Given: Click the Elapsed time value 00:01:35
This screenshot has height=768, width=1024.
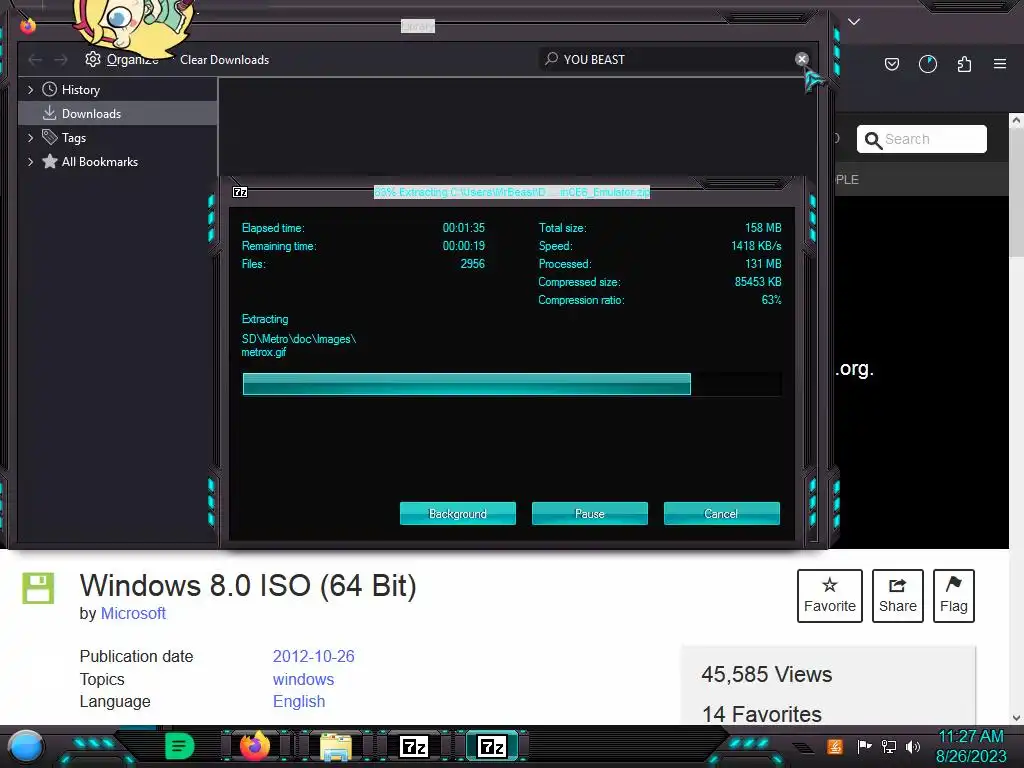Looking at the screenshot, I should [x=464, y=228].
